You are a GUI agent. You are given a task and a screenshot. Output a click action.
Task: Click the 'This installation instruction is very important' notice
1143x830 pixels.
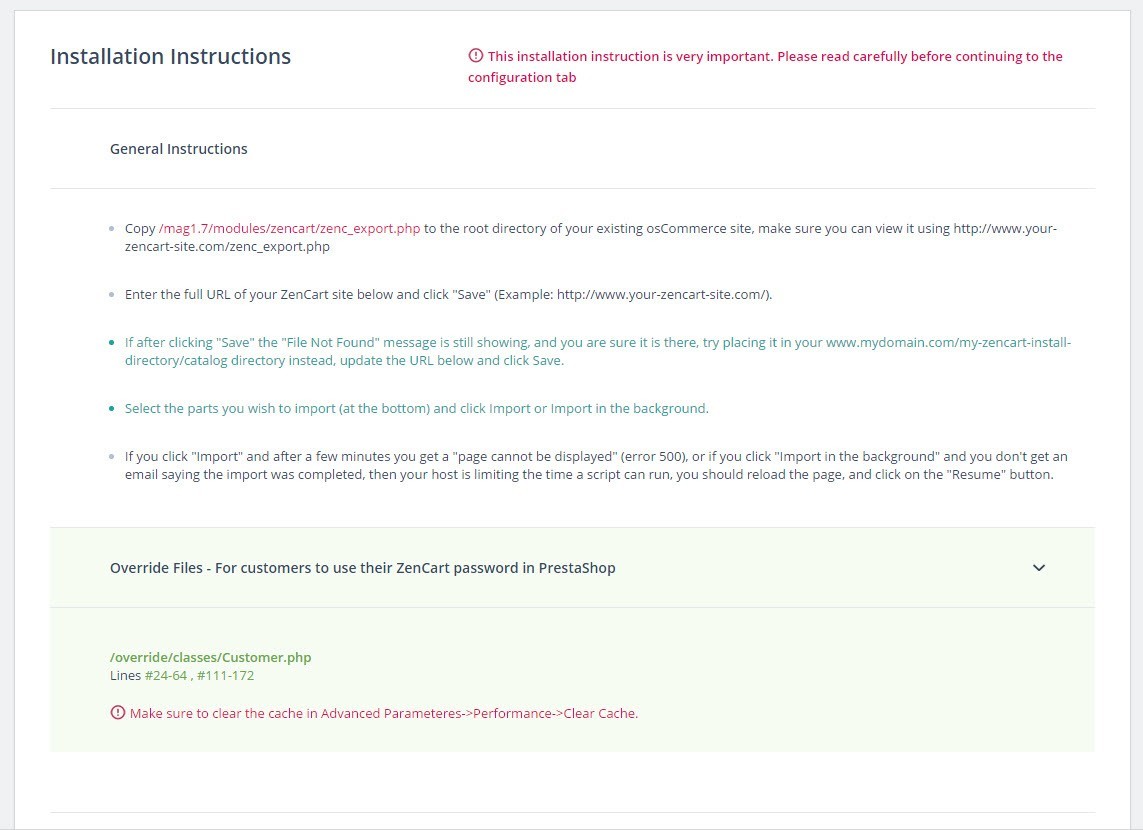(765, 66)
